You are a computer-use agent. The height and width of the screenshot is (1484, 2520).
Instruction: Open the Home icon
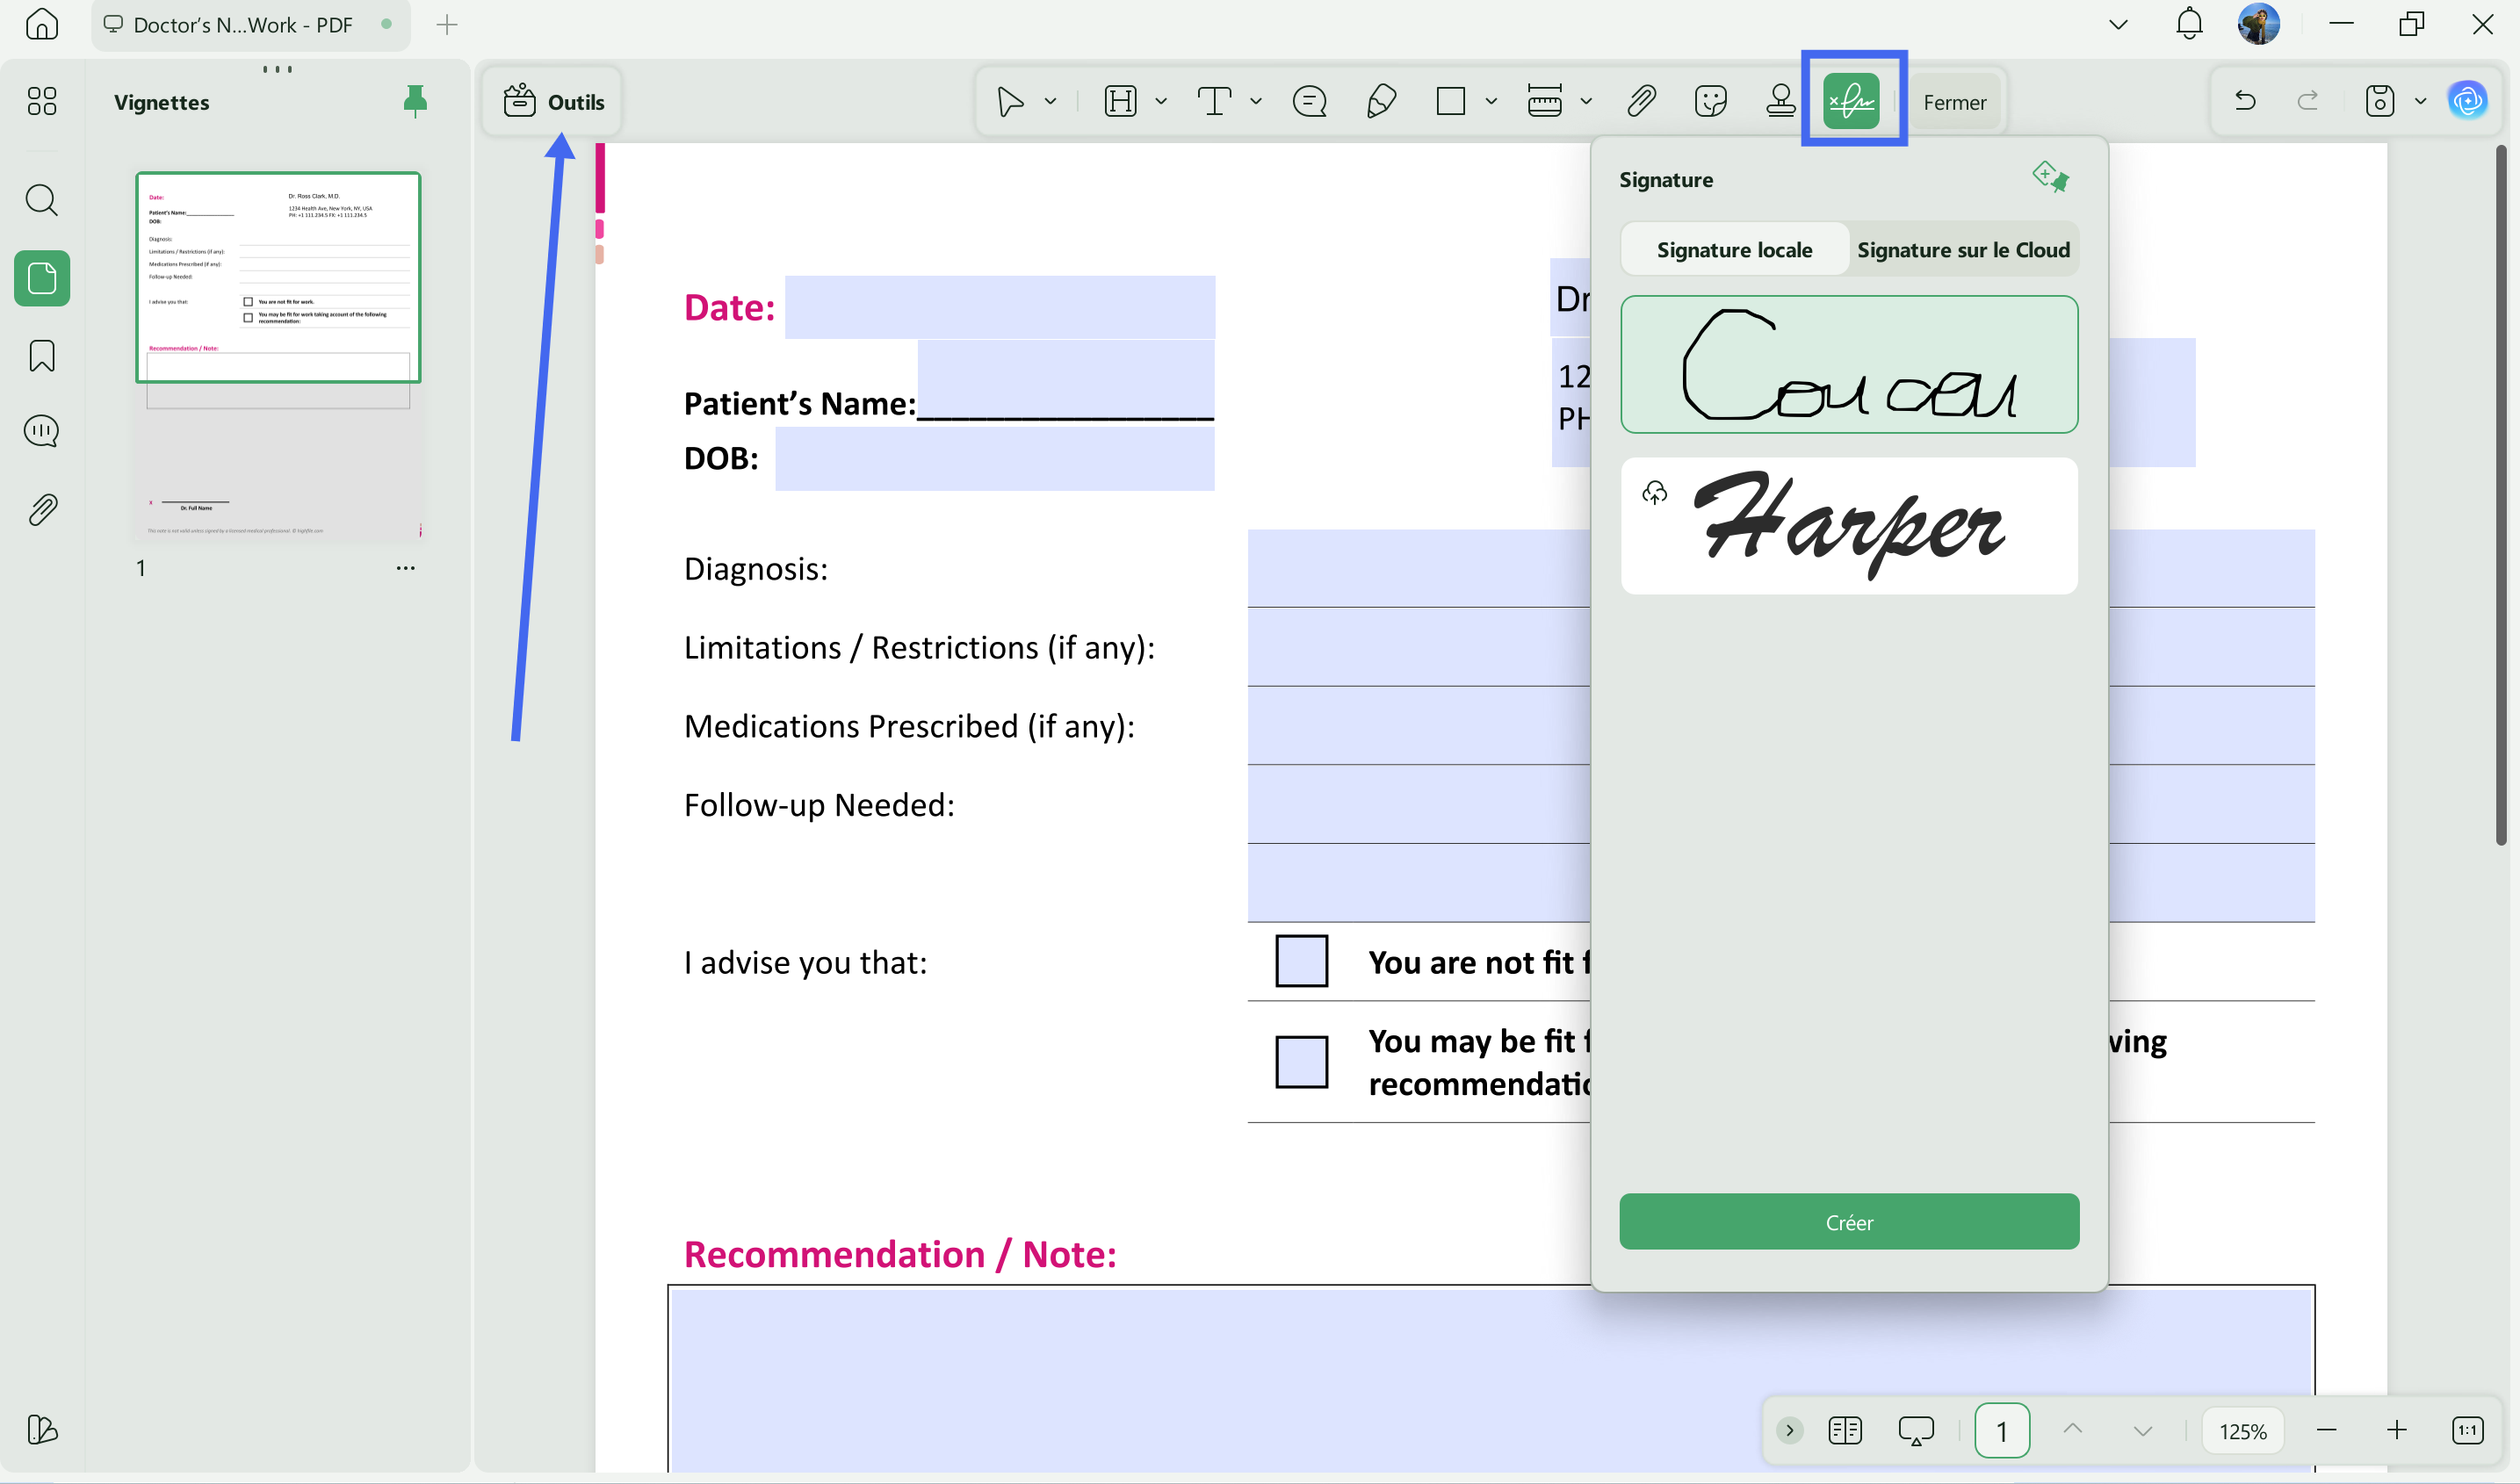[x=42, y=24]
